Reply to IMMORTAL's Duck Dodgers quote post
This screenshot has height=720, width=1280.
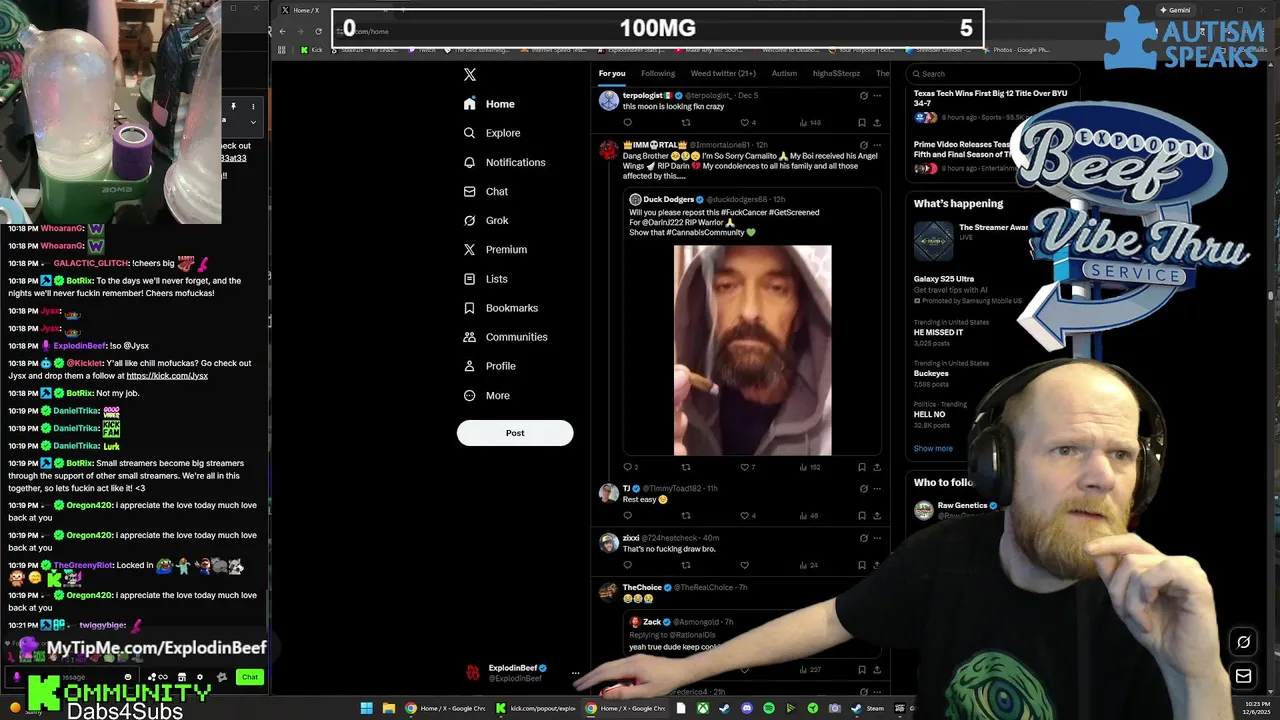[628, 467]
